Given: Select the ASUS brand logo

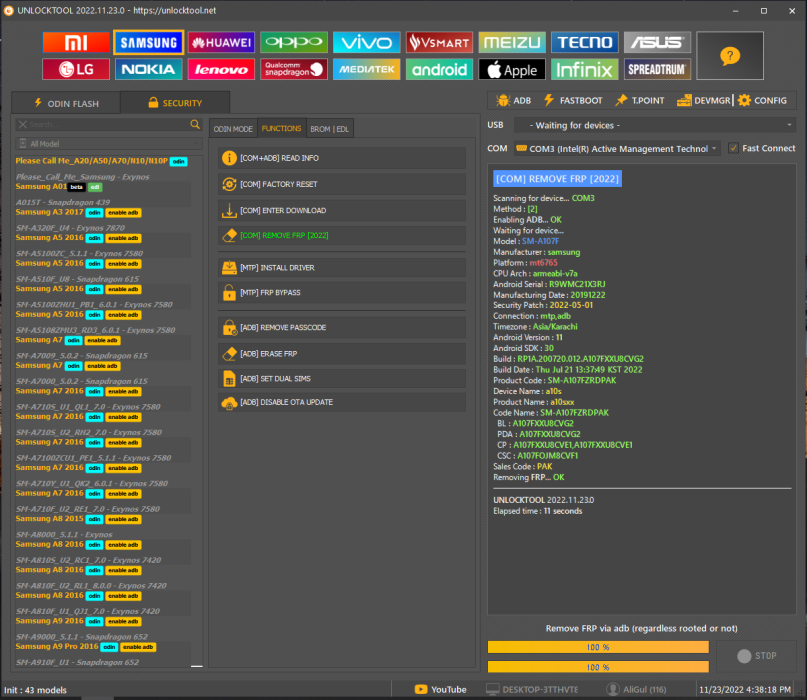Looking at the screenshot, I should tap(657, 43).
